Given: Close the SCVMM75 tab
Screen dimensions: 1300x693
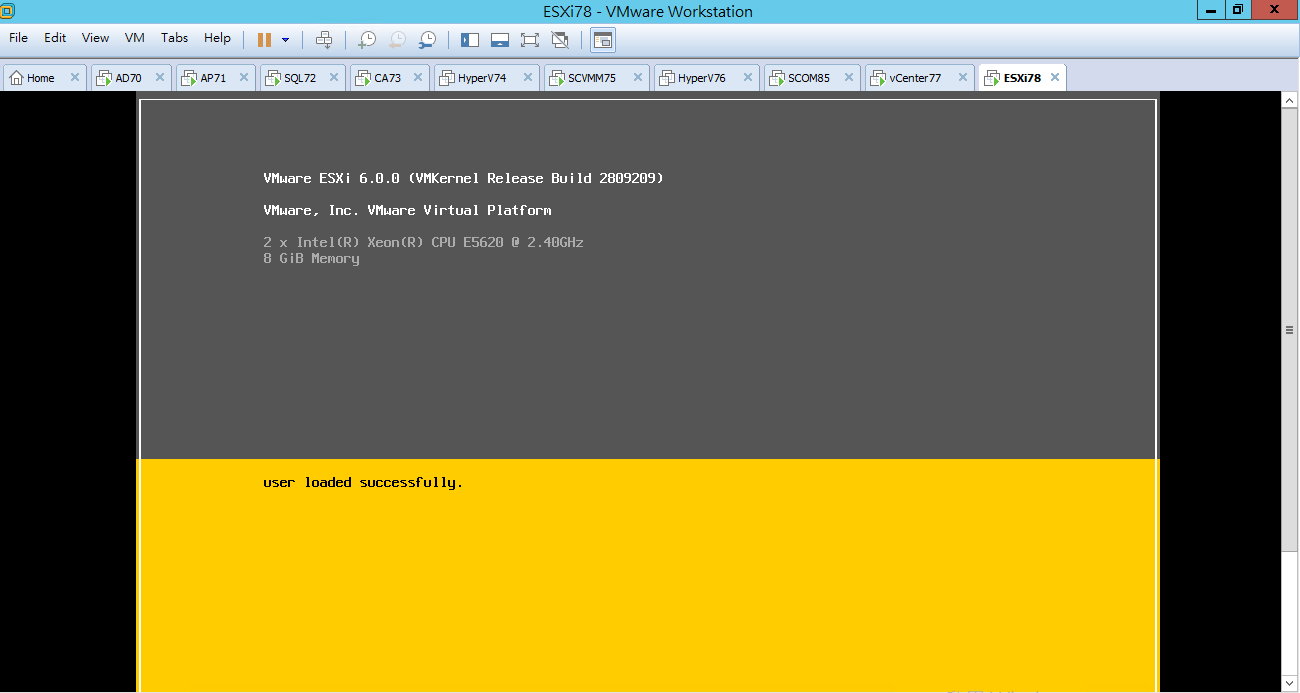Looking at the screenshot, I should click(x=638, y=78).
